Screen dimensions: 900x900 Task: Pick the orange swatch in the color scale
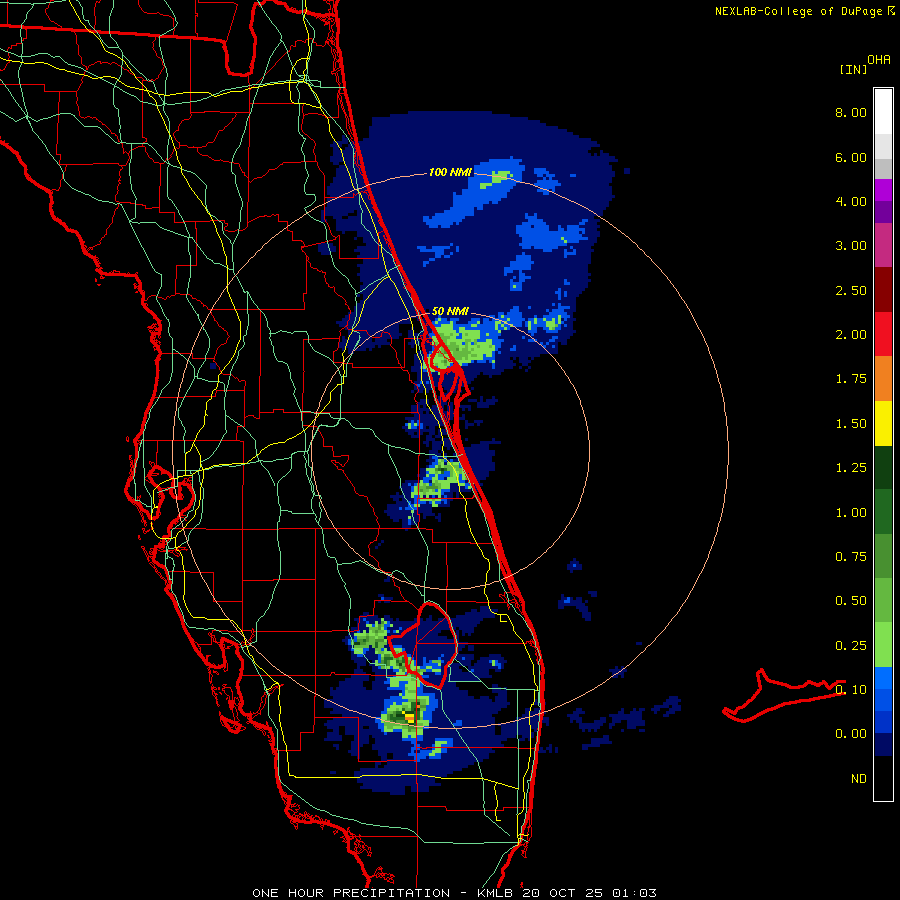(883, 379)
